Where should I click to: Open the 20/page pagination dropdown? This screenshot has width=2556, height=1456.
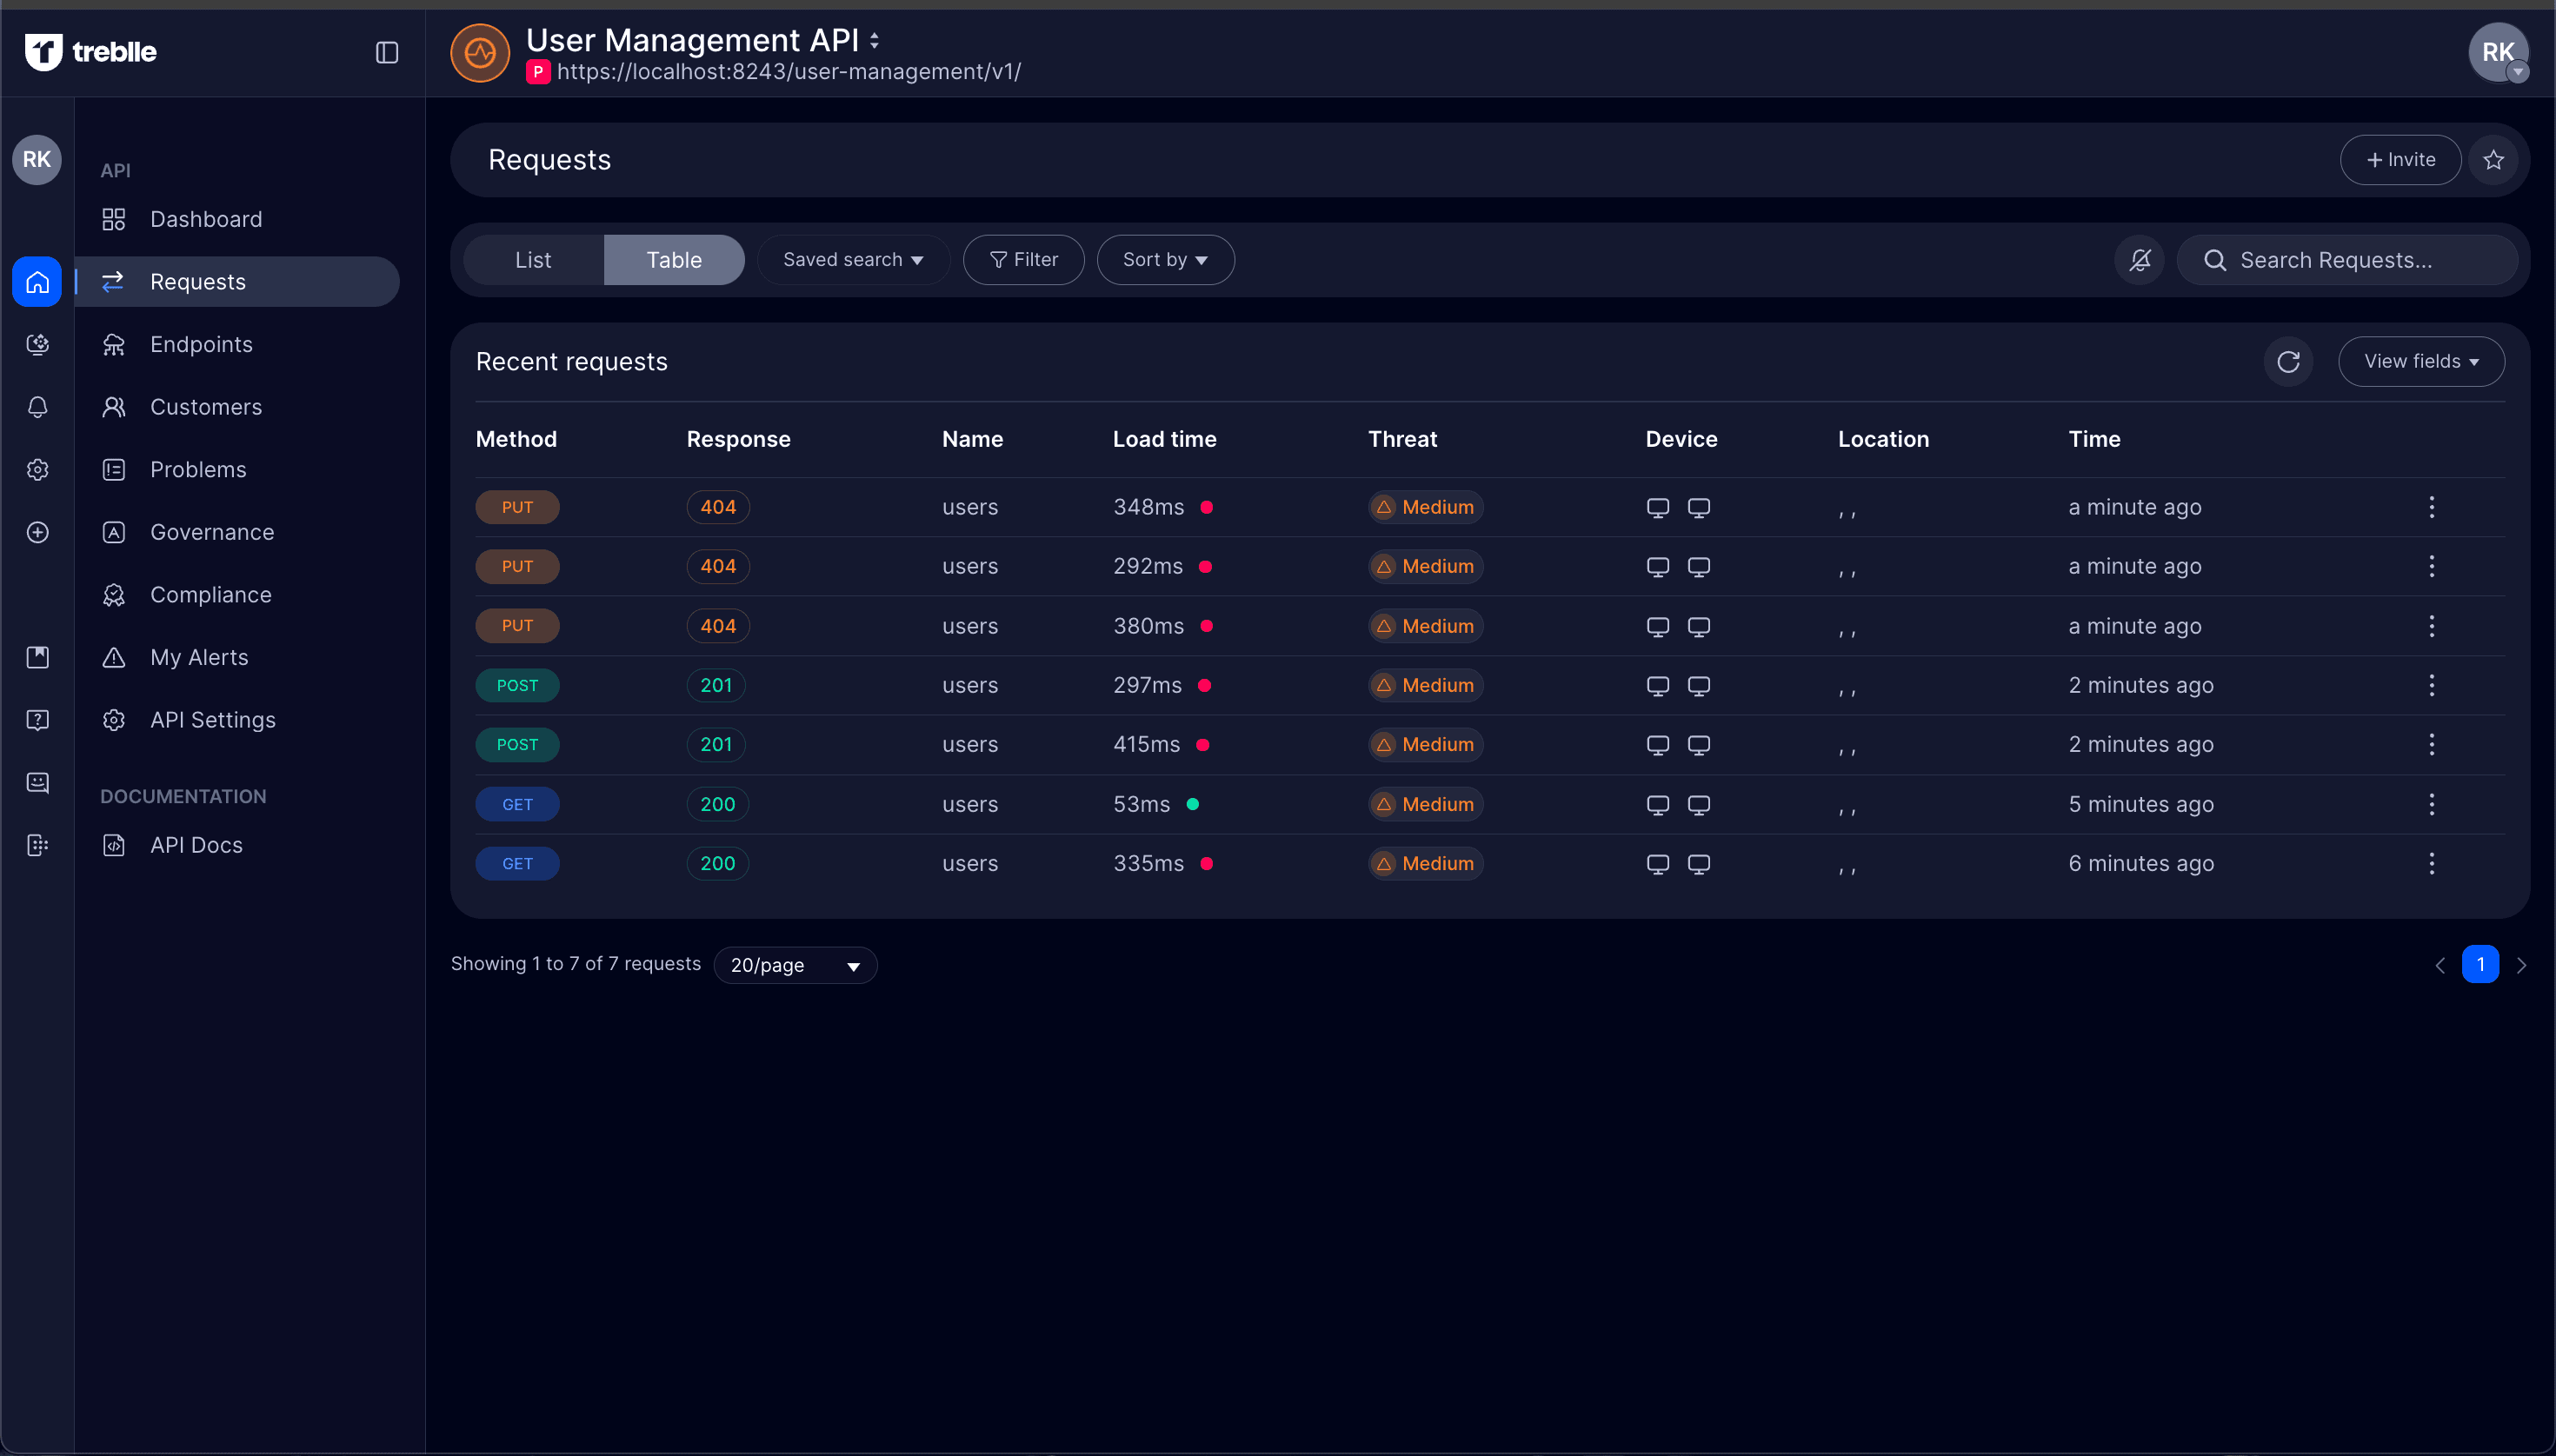[x=795, y=965]
